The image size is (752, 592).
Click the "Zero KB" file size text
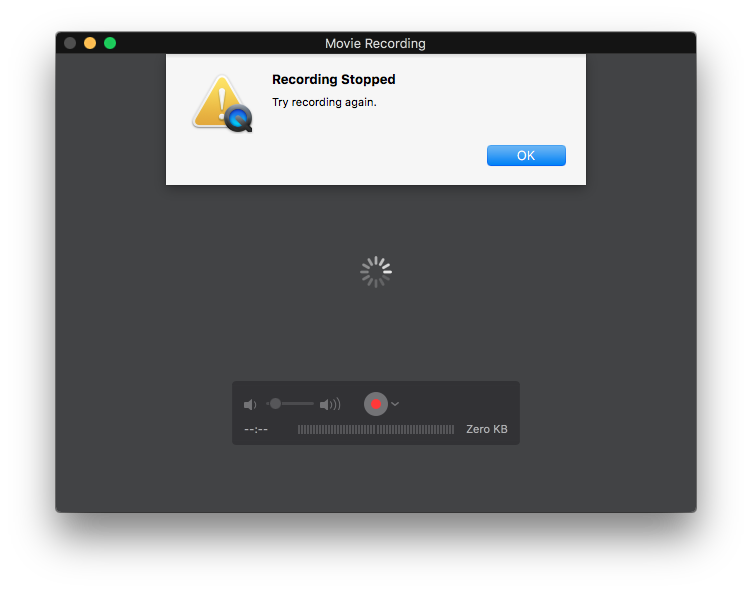coord(486,429)
